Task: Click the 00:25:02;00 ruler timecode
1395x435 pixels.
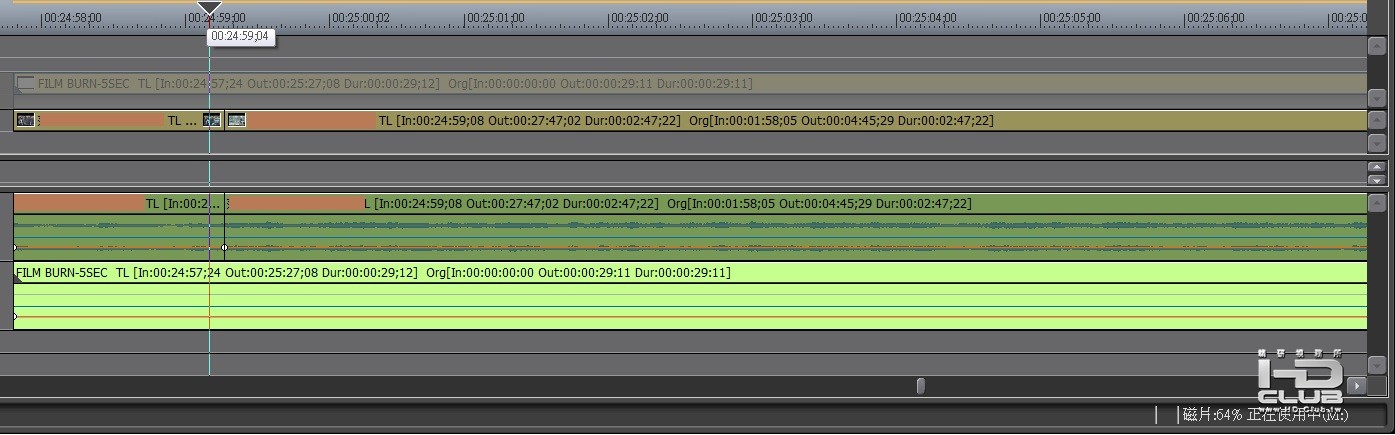Action: click(x=639, y=18)
